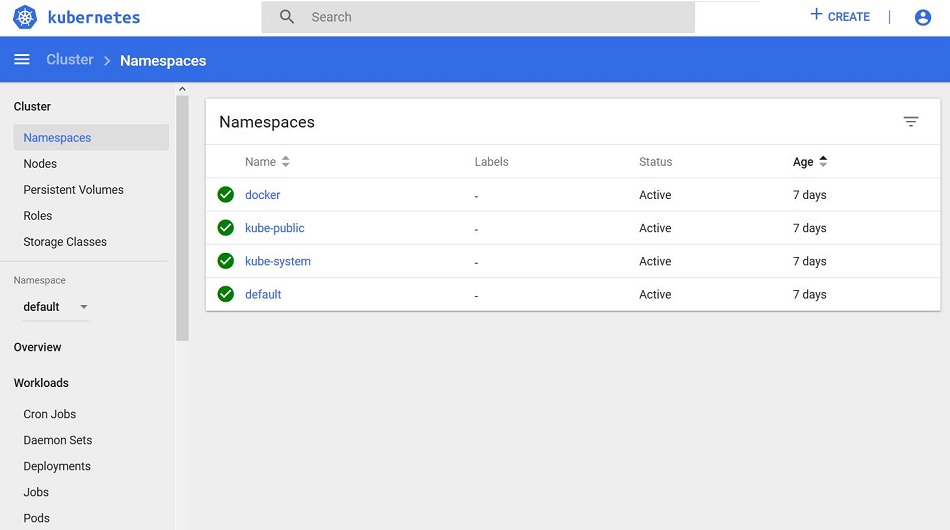
Task: Focus the Search input field
Action: pyautogui.click(x=478, y=17)
